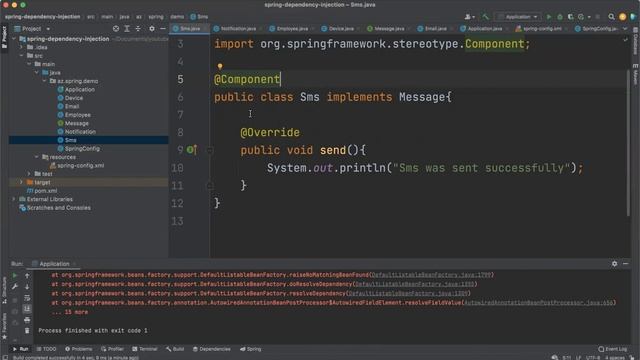Open DefaultListableBeanFactory.java link in first stack line
640x360 pixels.
431,275
